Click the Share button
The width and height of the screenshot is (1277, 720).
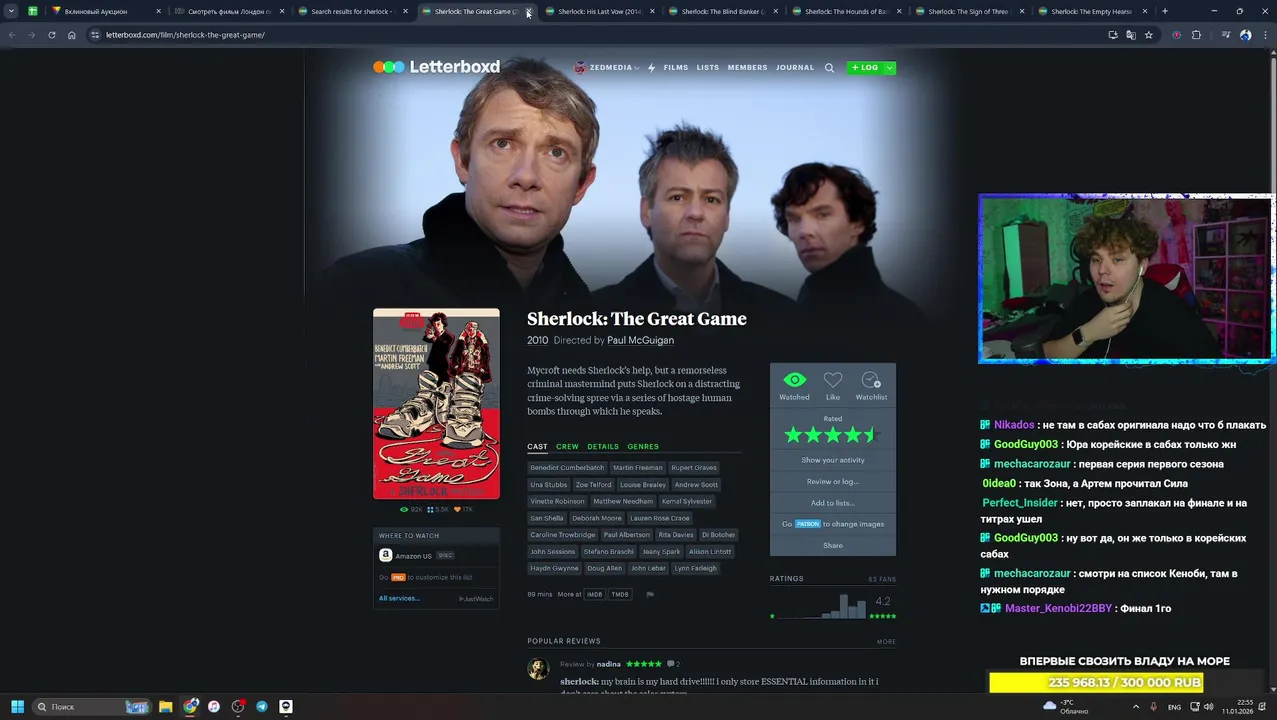(x=833, y=546)
